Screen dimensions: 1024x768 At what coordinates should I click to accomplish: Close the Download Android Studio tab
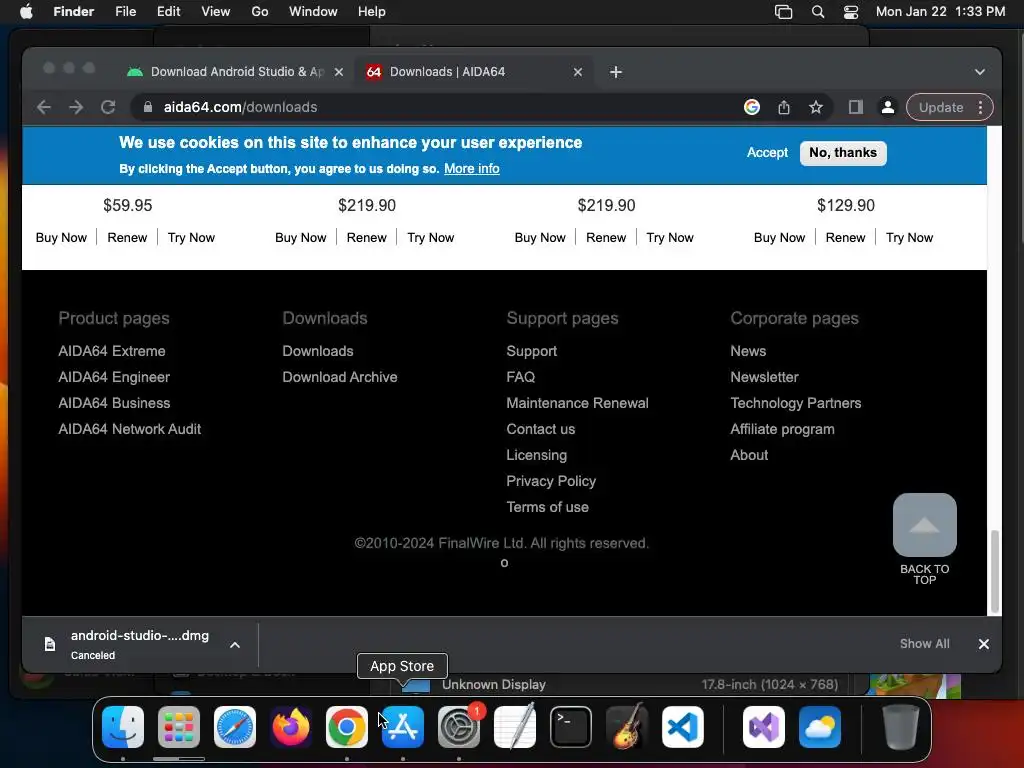click(339, 72)
